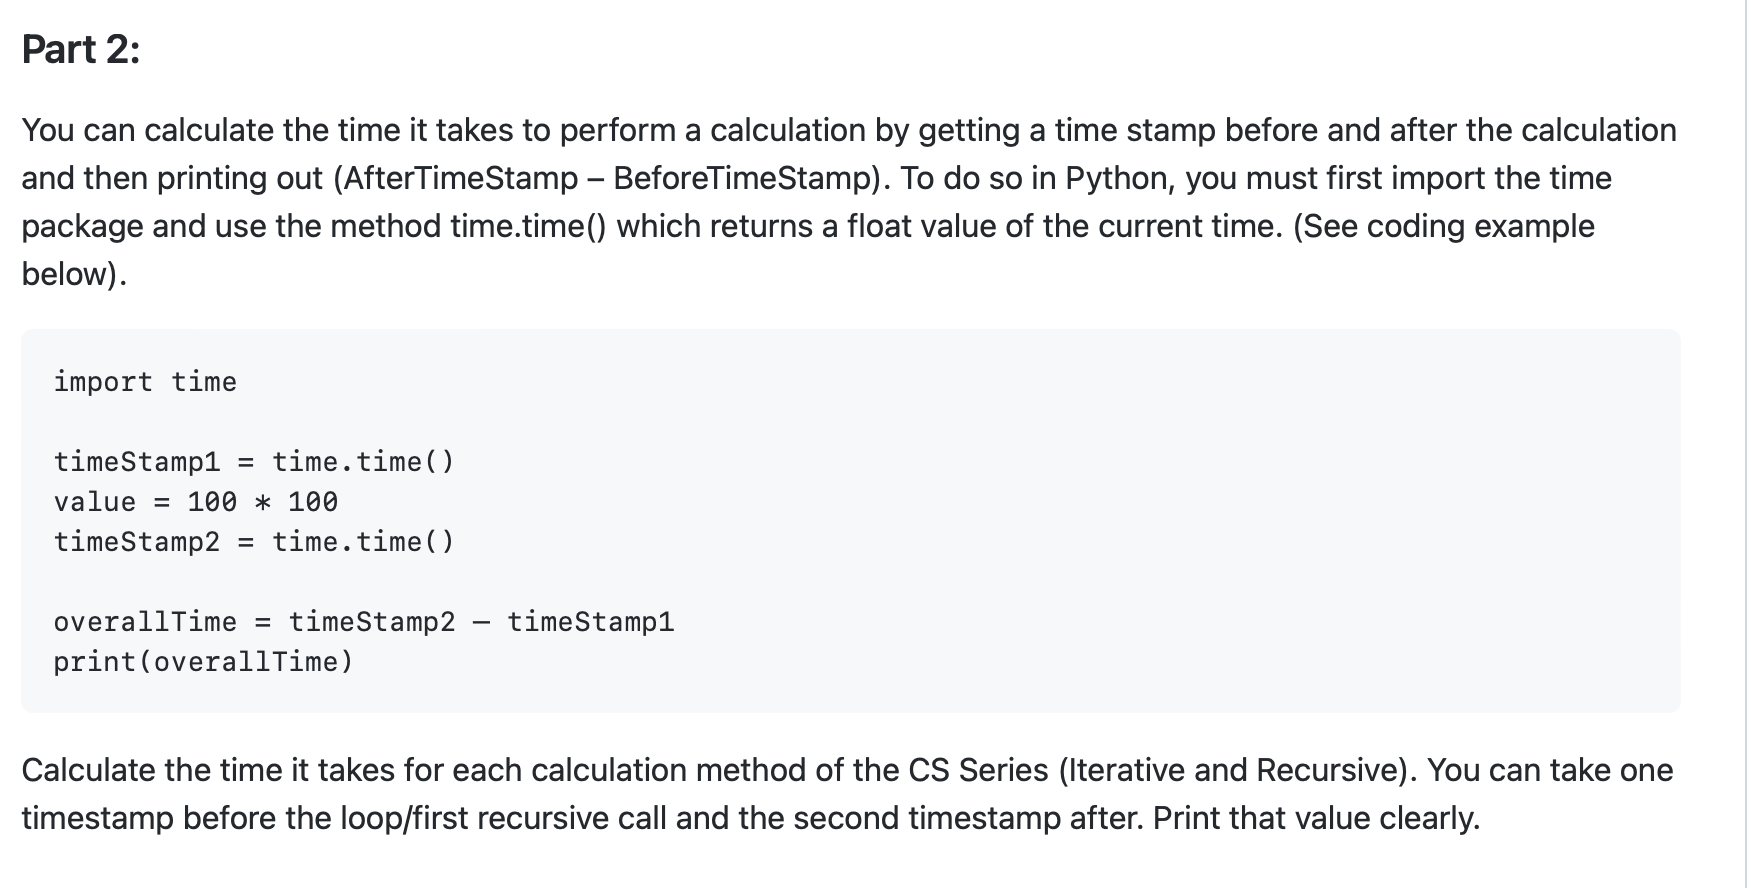Click the "overallTime" variable in the assignment line

(x=145, y=622)
